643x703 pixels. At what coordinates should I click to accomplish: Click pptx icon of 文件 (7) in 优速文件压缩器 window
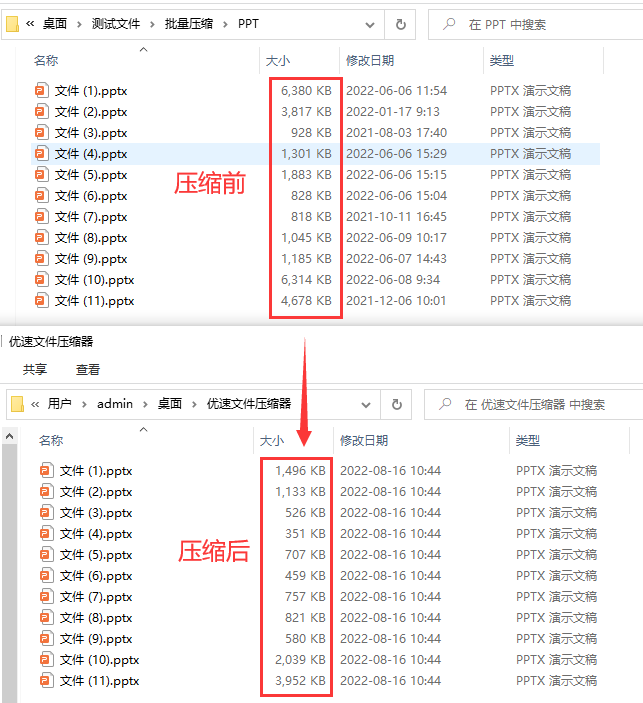[x=47, y=597]
